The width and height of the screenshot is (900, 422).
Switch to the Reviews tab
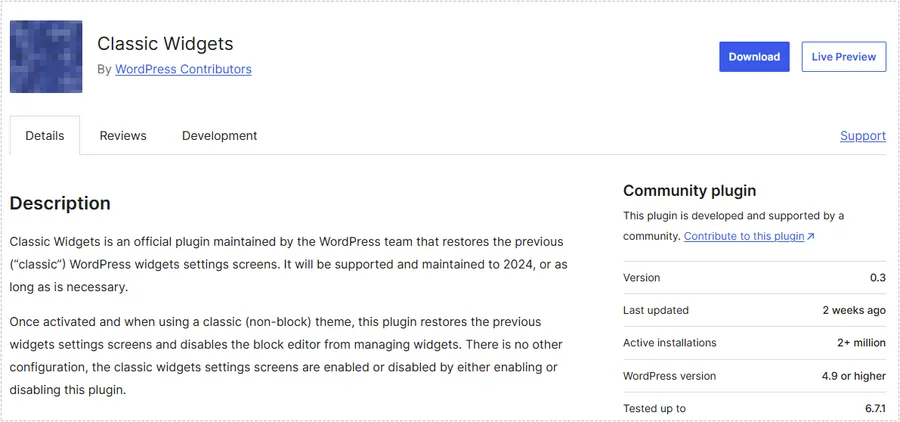click(x=123, y=136)
